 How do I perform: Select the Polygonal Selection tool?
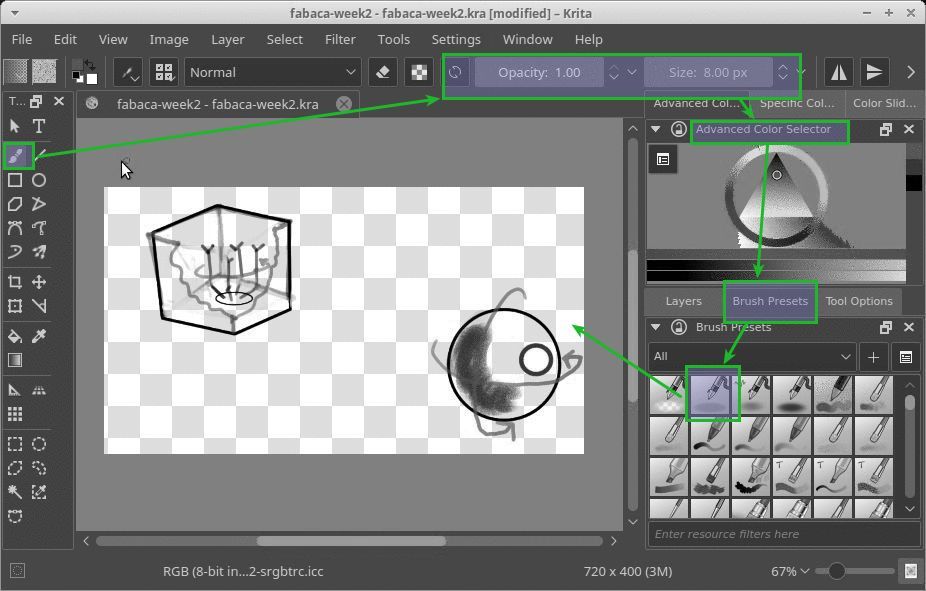[15, 468]
